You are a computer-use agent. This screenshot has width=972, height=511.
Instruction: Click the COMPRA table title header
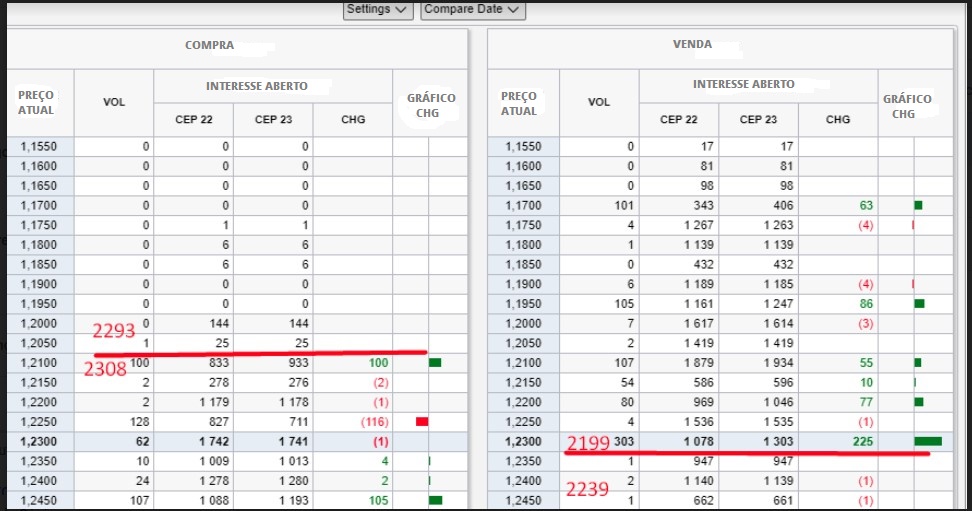210,45
